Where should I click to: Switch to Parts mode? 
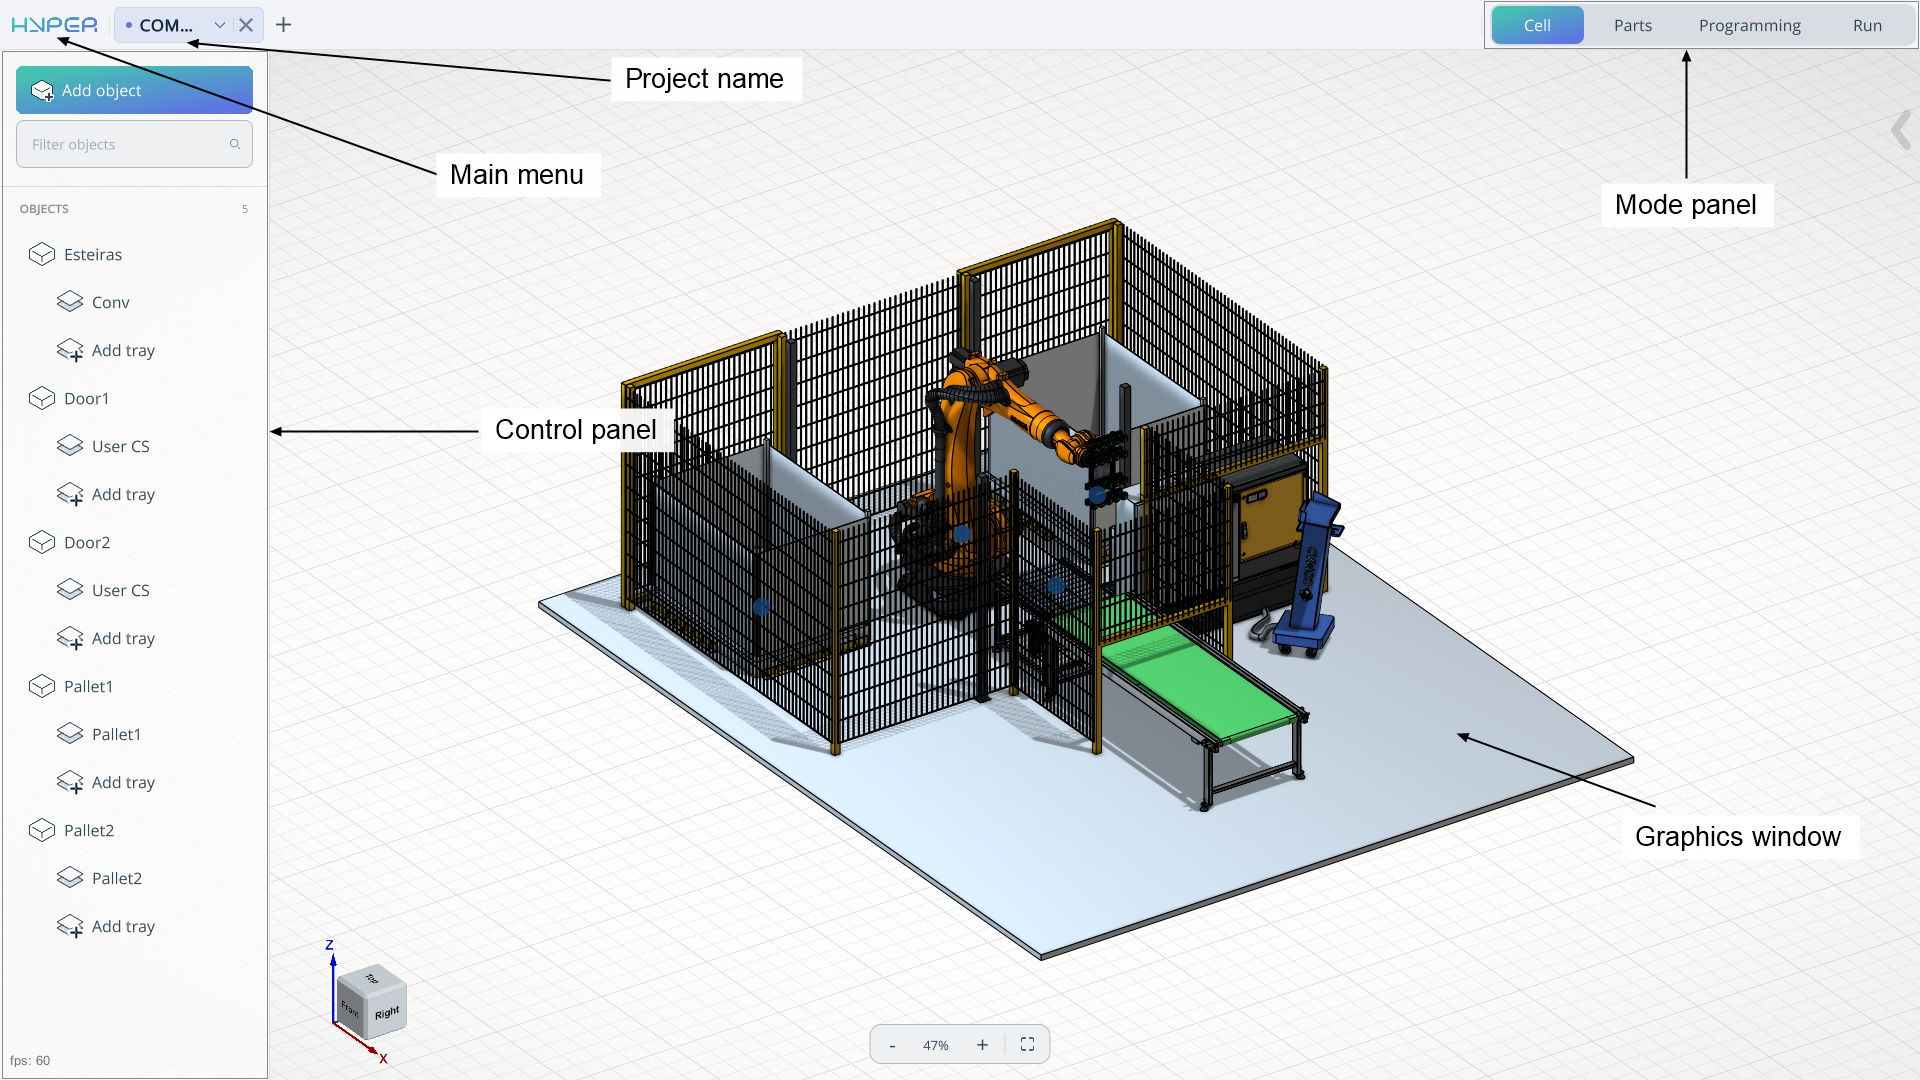[x=1632, y=25]
